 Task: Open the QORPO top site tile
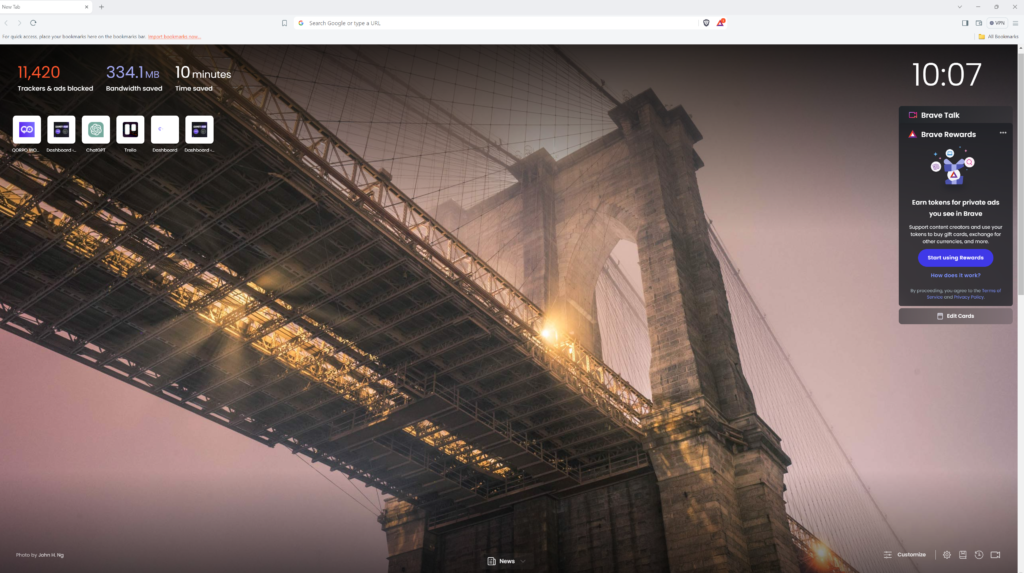(x=27, y=129)
